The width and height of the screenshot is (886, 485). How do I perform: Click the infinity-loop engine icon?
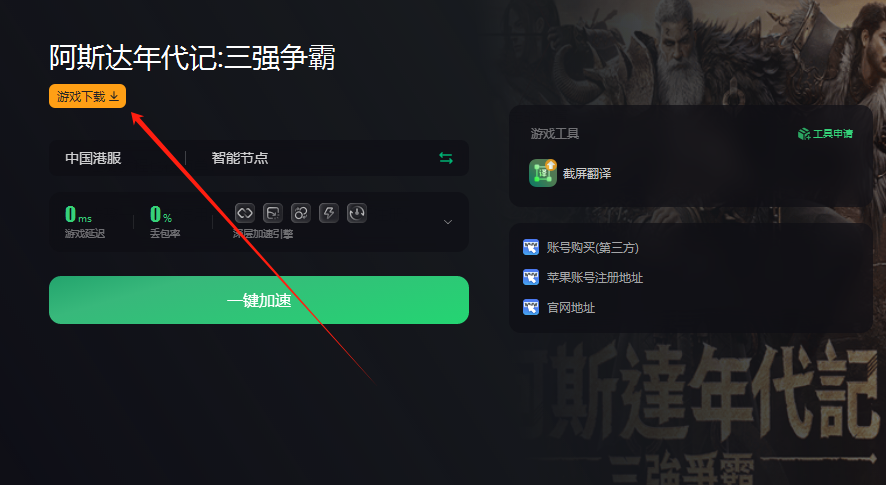coord(245,213)
